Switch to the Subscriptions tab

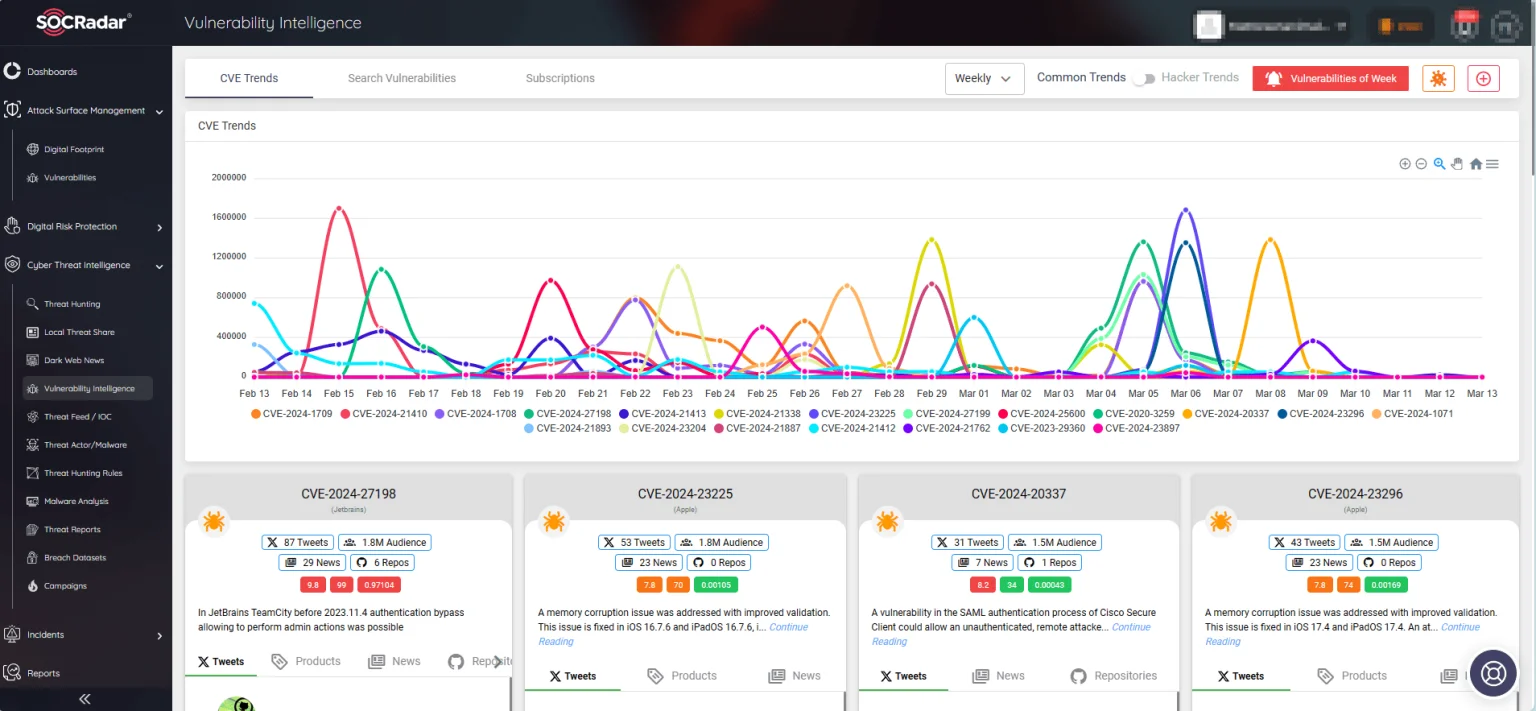click(x=559, y=77)
